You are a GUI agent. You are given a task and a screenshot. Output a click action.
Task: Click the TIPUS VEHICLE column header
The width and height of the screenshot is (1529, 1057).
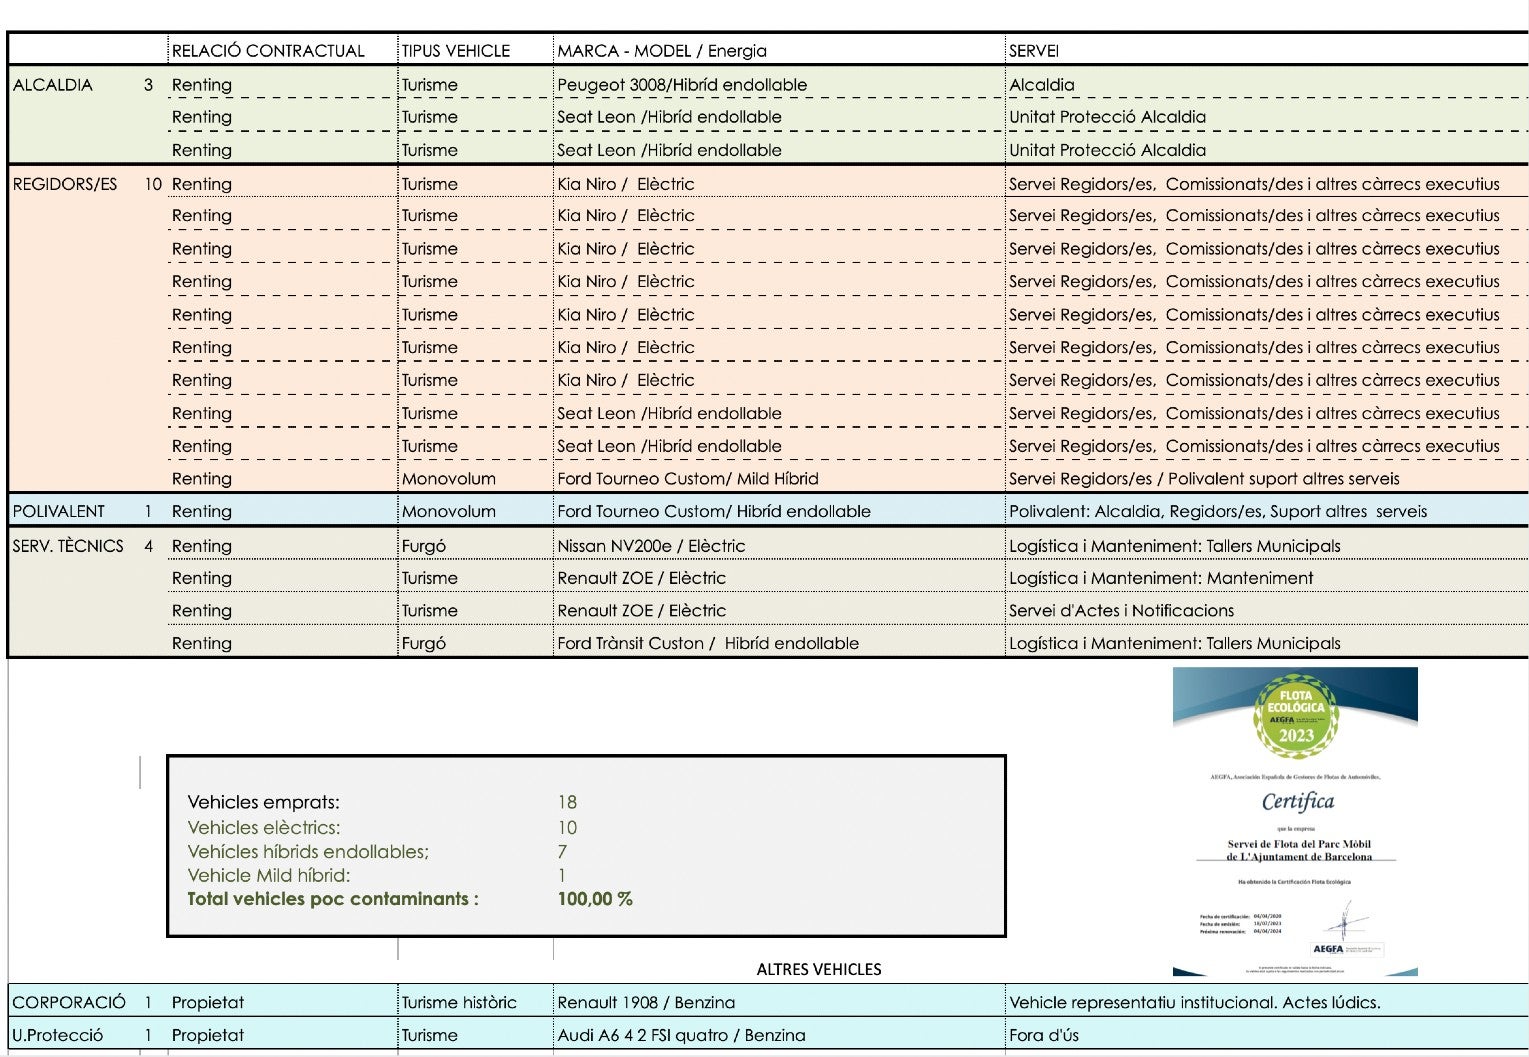click(456, 51)
